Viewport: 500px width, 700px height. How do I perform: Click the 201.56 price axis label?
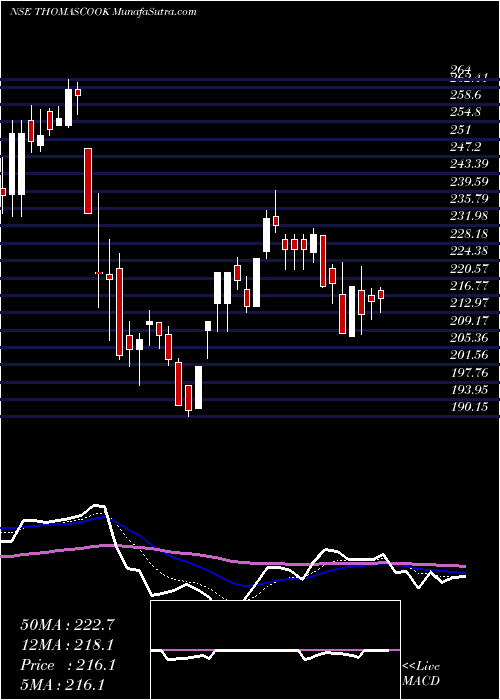click(469, 355)
